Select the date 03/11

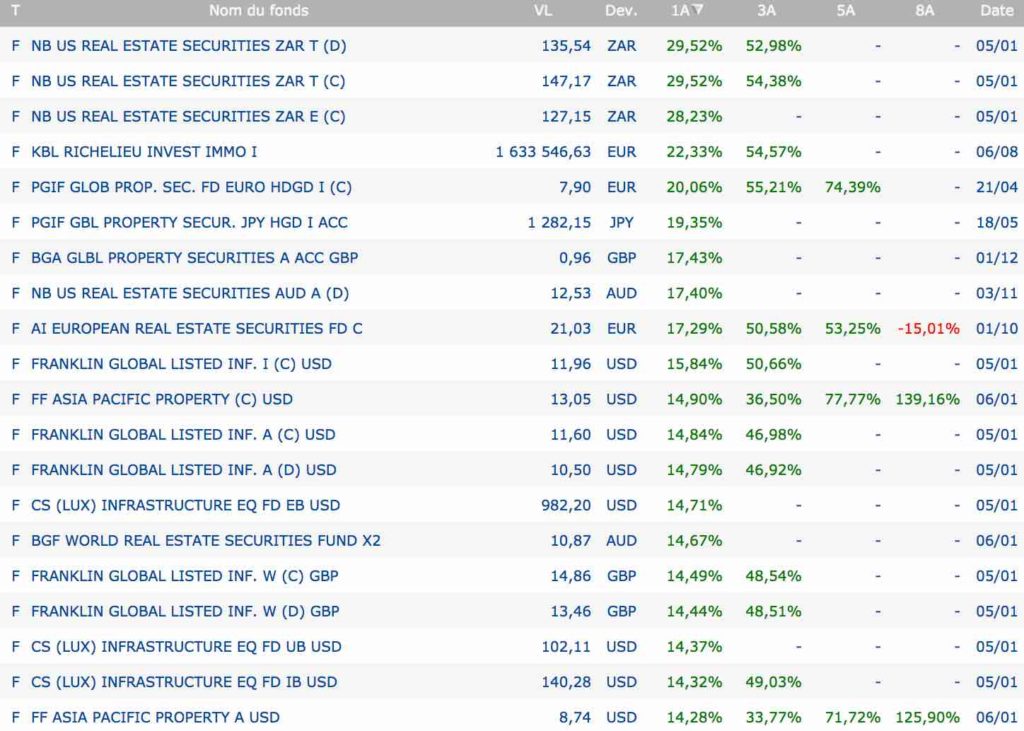click(x=997, y=293)
